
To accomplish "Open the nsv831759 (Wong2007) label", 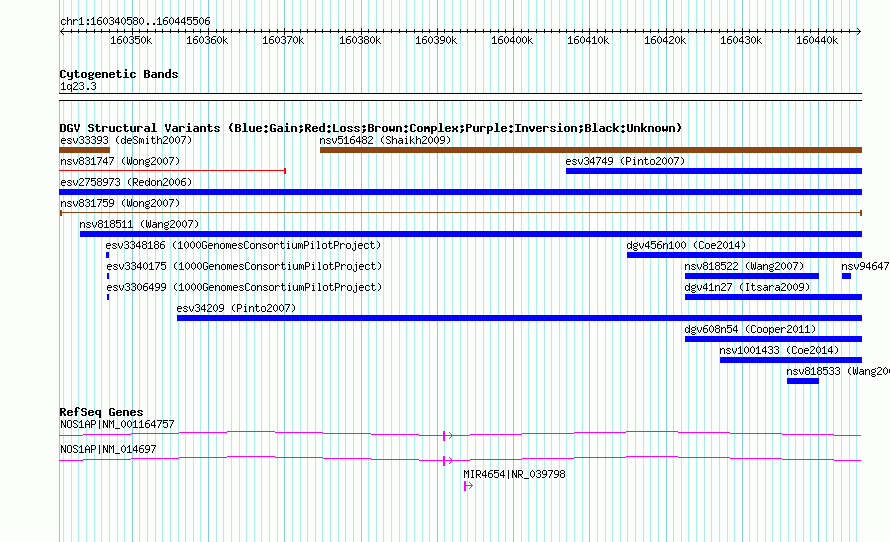I will click(120, 203).
